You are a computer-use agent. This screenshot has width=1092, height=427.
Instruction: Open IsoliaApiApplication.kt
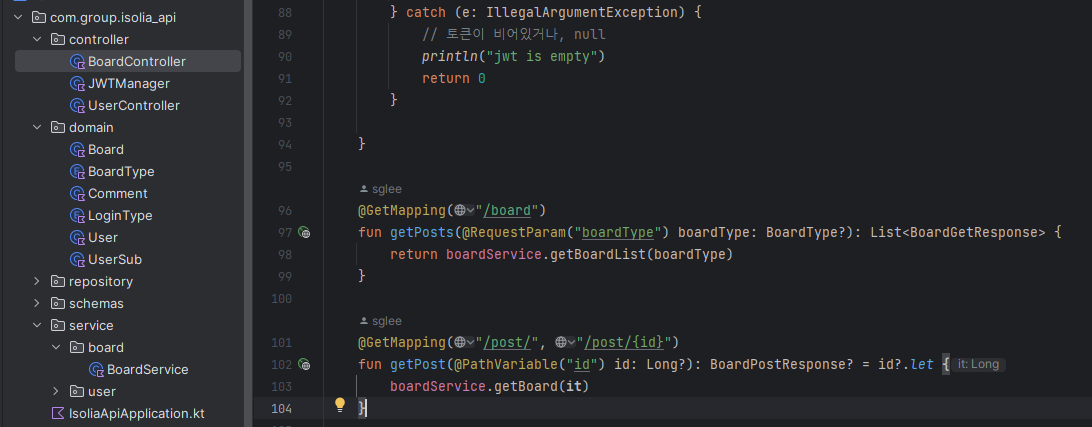coord(136,413)
